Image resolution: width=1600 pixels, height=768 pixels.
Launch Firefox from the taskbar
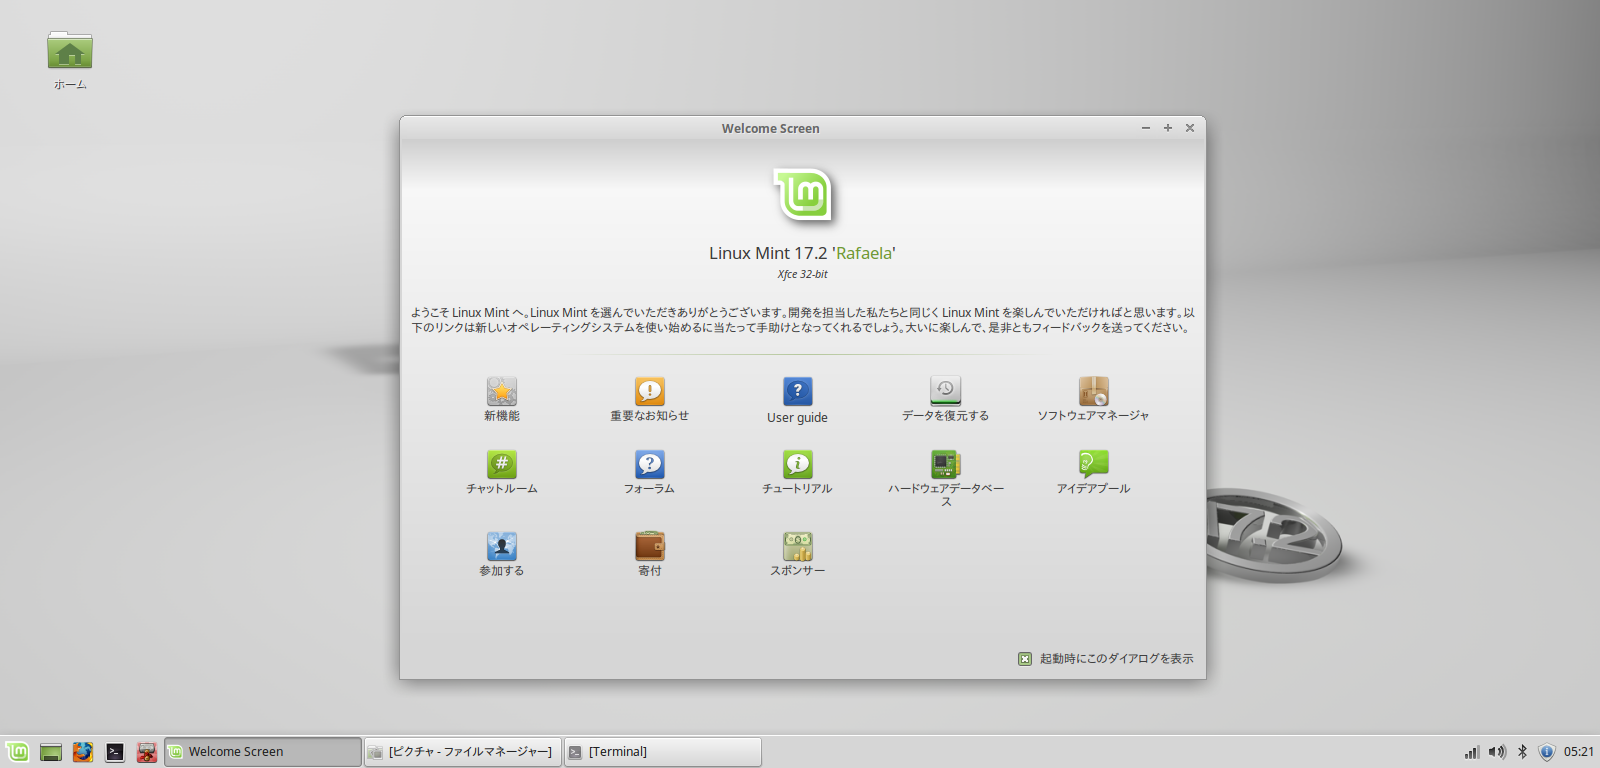(83, 752)
